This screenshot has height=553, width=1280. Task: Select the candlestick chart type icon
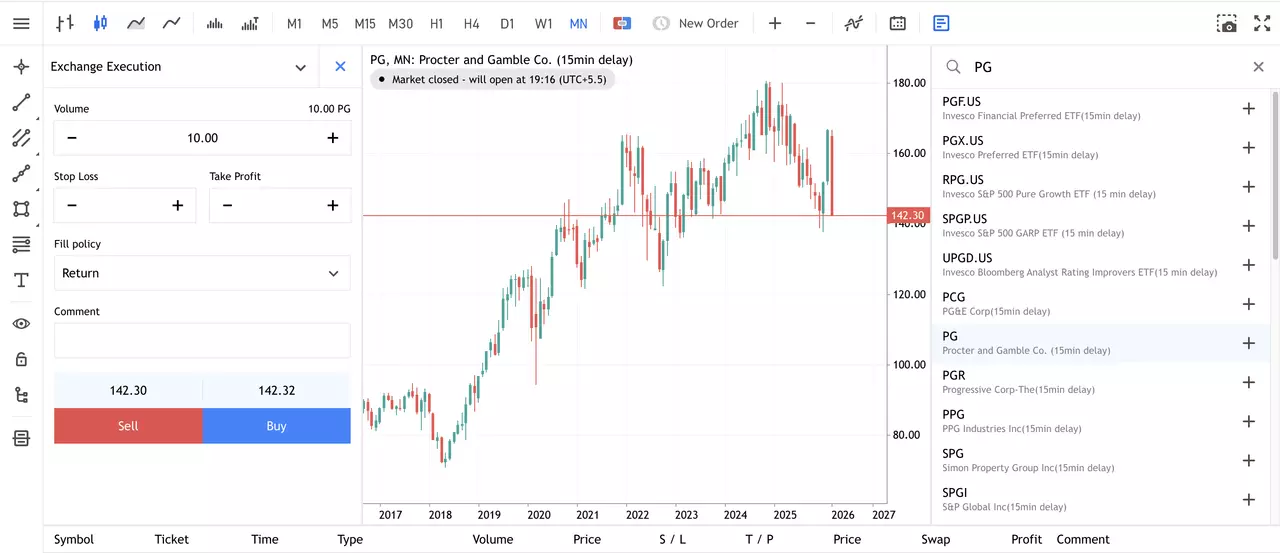pyautogui.click(x=100, y=23)
